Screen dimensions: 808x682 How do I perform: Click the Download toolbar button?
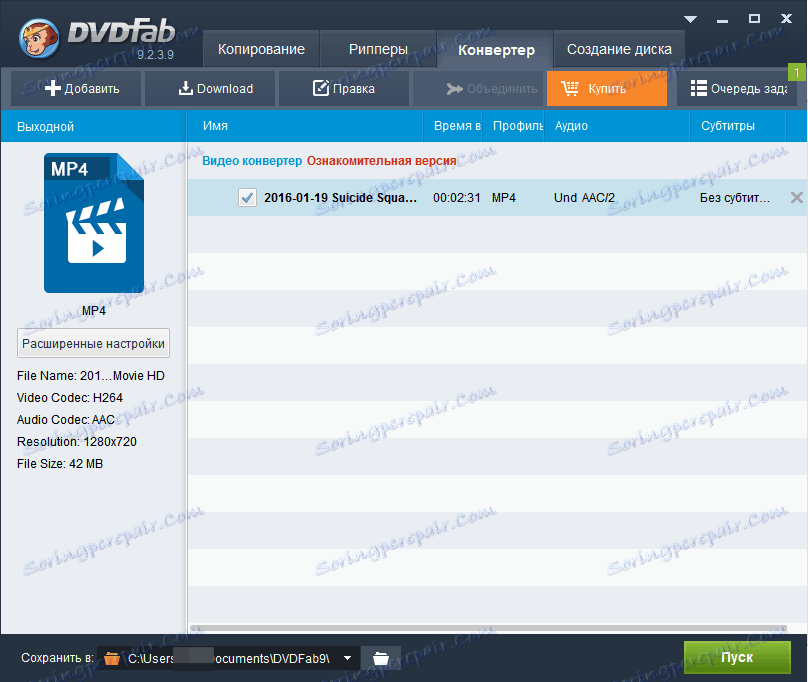pos(210,89)
